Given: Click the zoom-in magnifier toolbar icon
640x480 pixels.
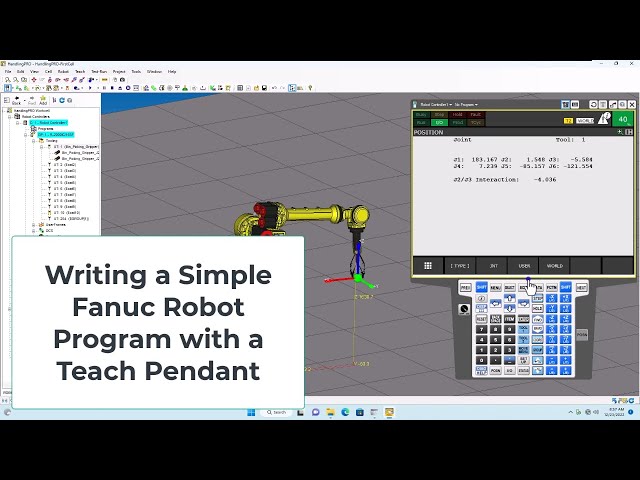Looking at the screenshot, I should pyautogui.click(x=8, y=80).
